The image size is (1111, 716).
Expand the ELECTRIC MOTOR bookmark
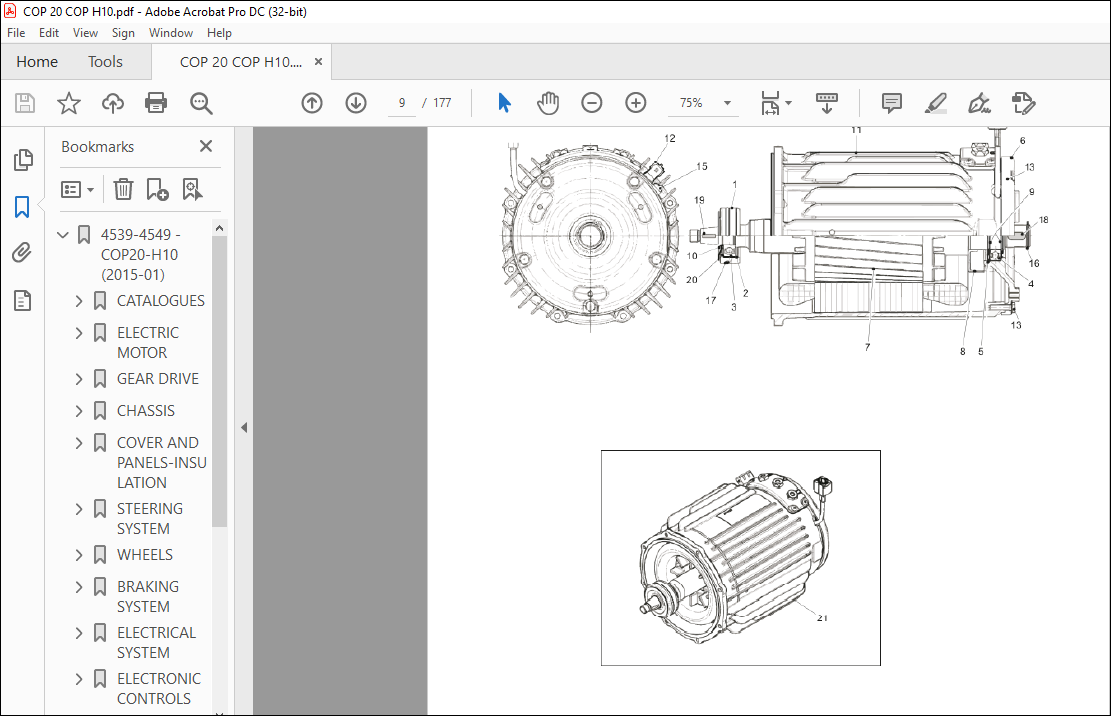[79, 333]
